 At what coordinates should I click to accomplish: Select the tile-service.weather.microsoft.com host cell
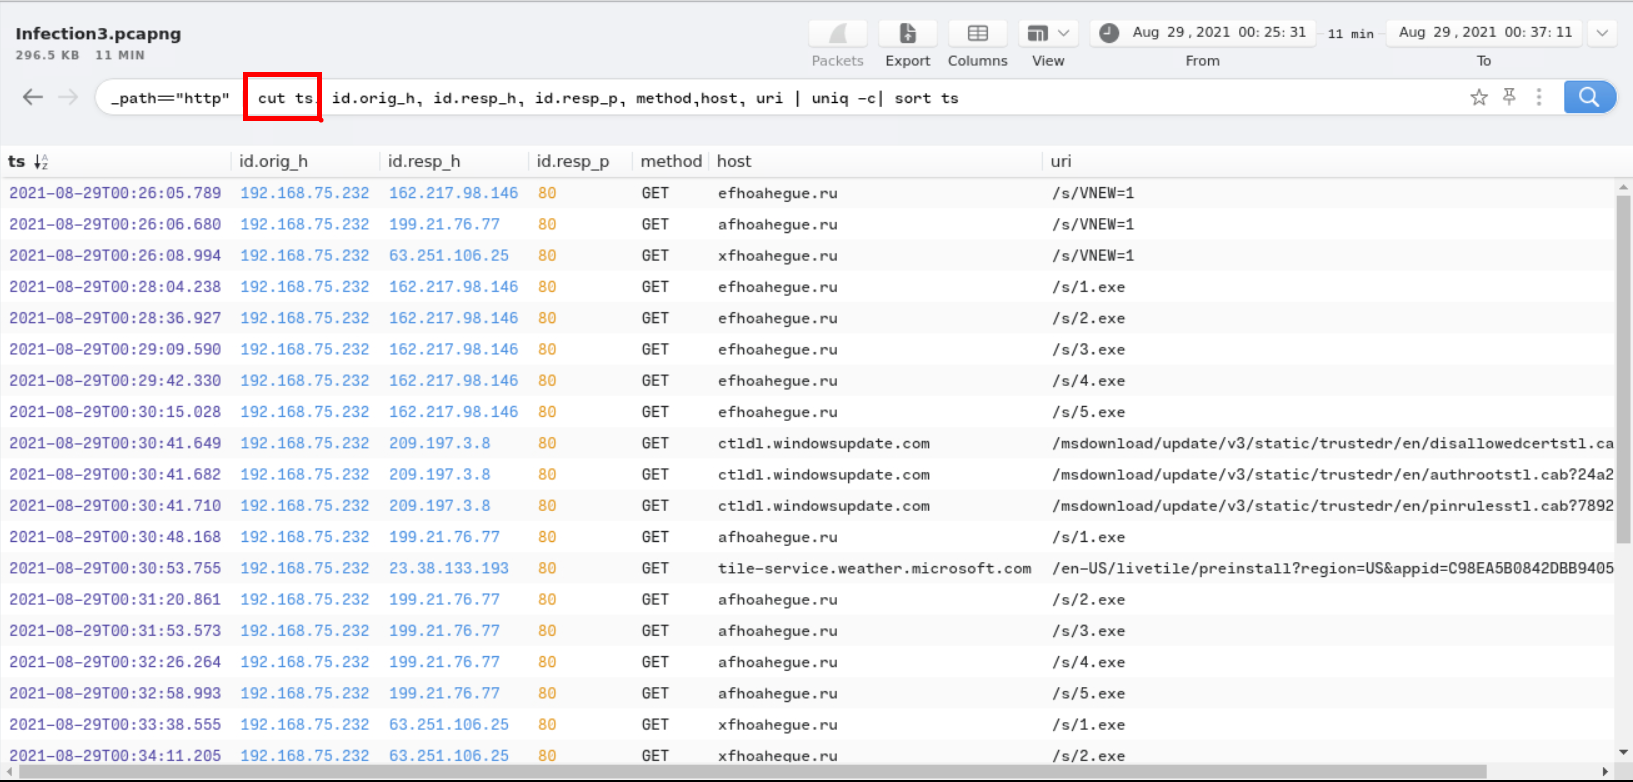click(874, 568)
